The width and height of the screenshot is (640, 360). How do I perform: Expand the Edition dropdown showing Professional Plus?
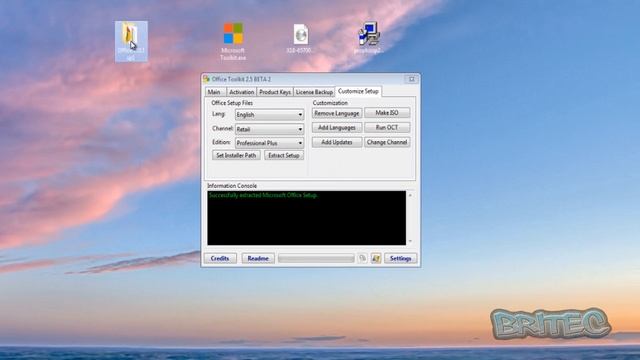(269, 143)
